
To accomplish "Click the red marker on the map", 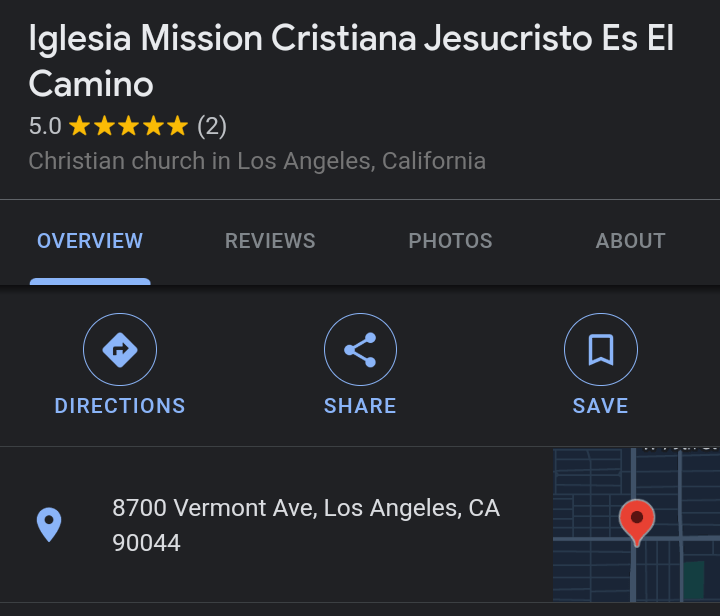I will (x=636, y=520).
